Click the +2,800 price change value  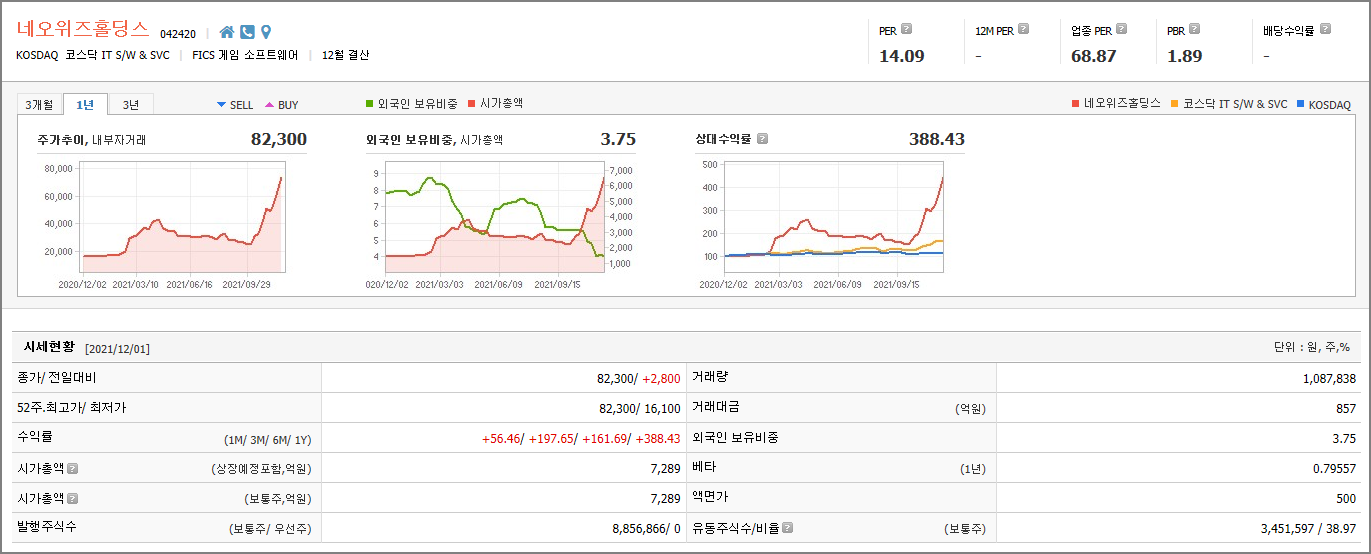coord(661,378)
